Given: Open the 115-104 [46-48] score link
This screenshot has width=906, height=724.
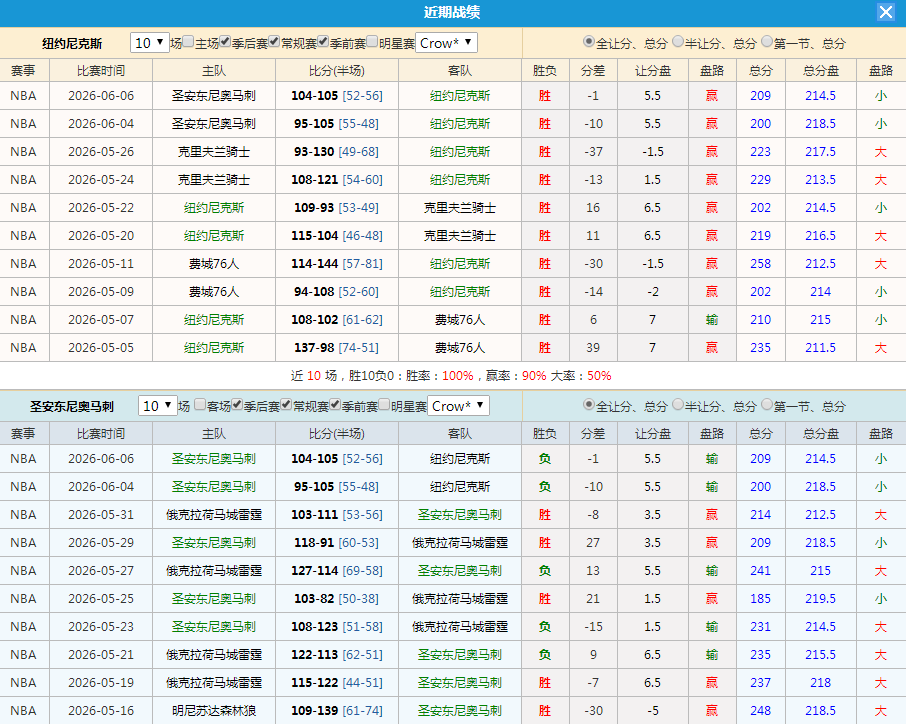Looking at the screenshot, I should point(337,236).
